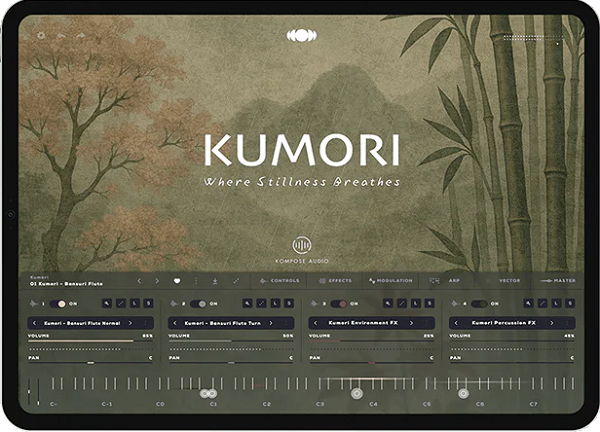Screen dimensions: 600x432
Task: Open the Modulation tab
Action: pos(391,280)
